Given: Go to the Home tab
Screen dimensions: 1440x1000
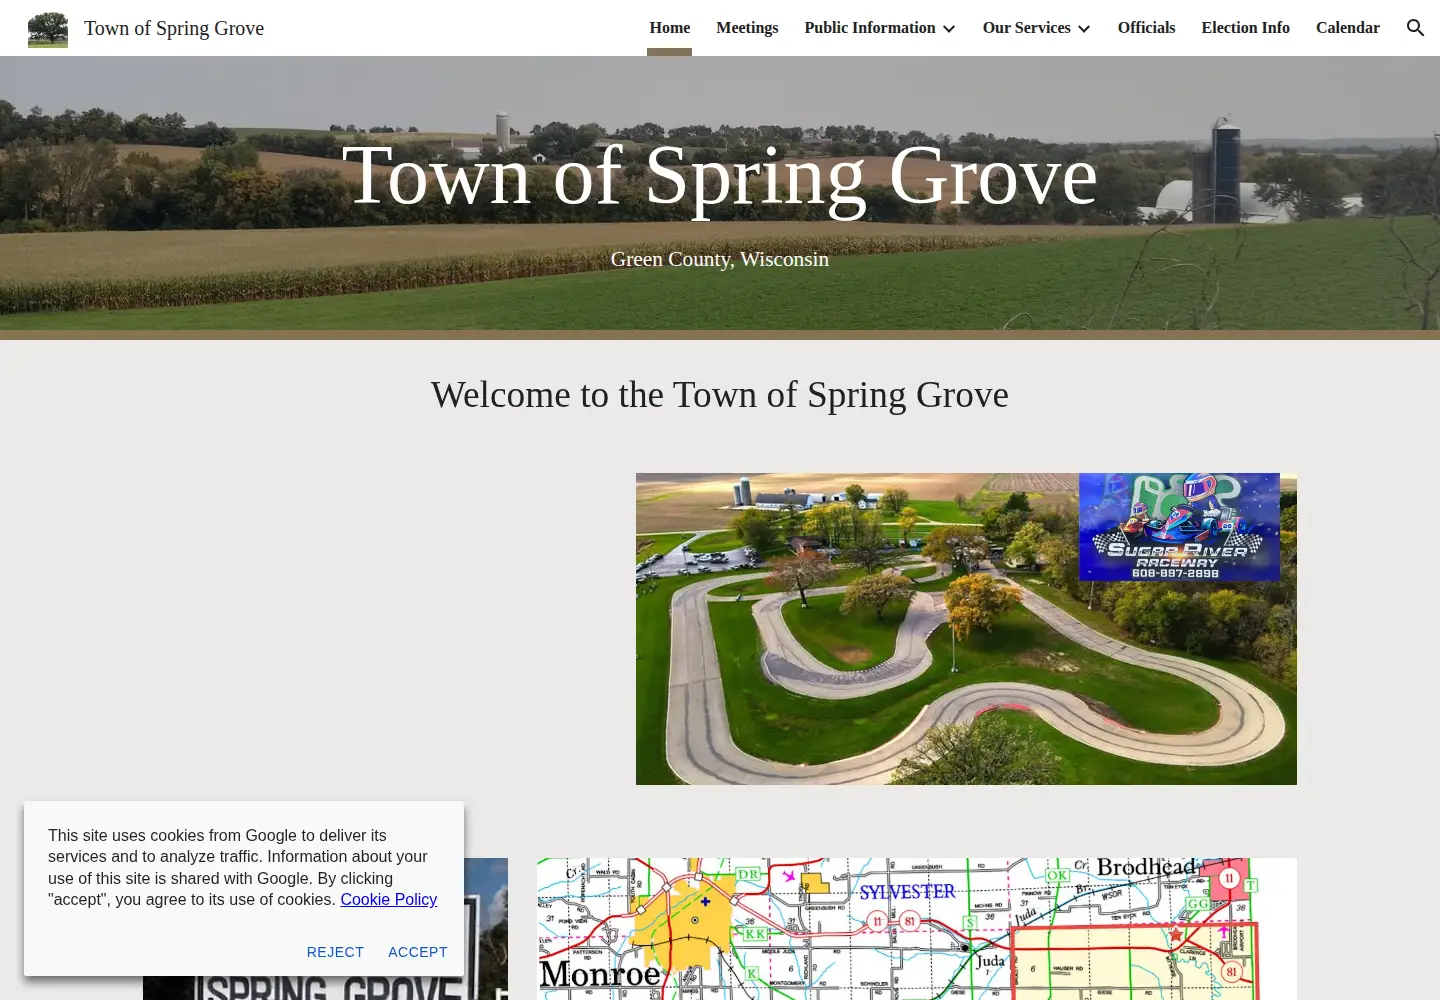Looking at the screenshot, I should pos(670,28).
